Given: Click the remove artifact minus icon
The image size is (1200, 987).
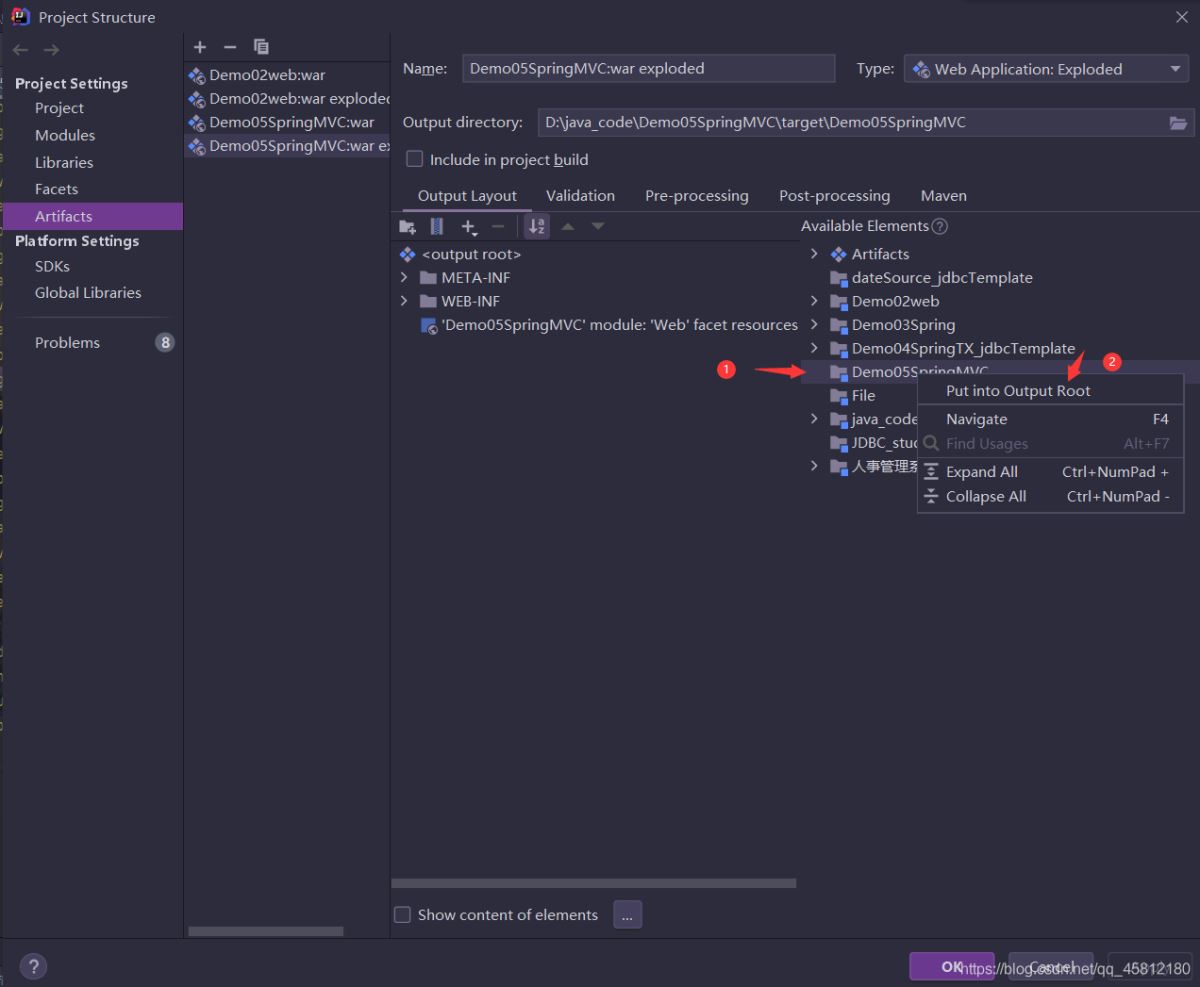Looking at the screenshot, I should click(x=229, y=47).
